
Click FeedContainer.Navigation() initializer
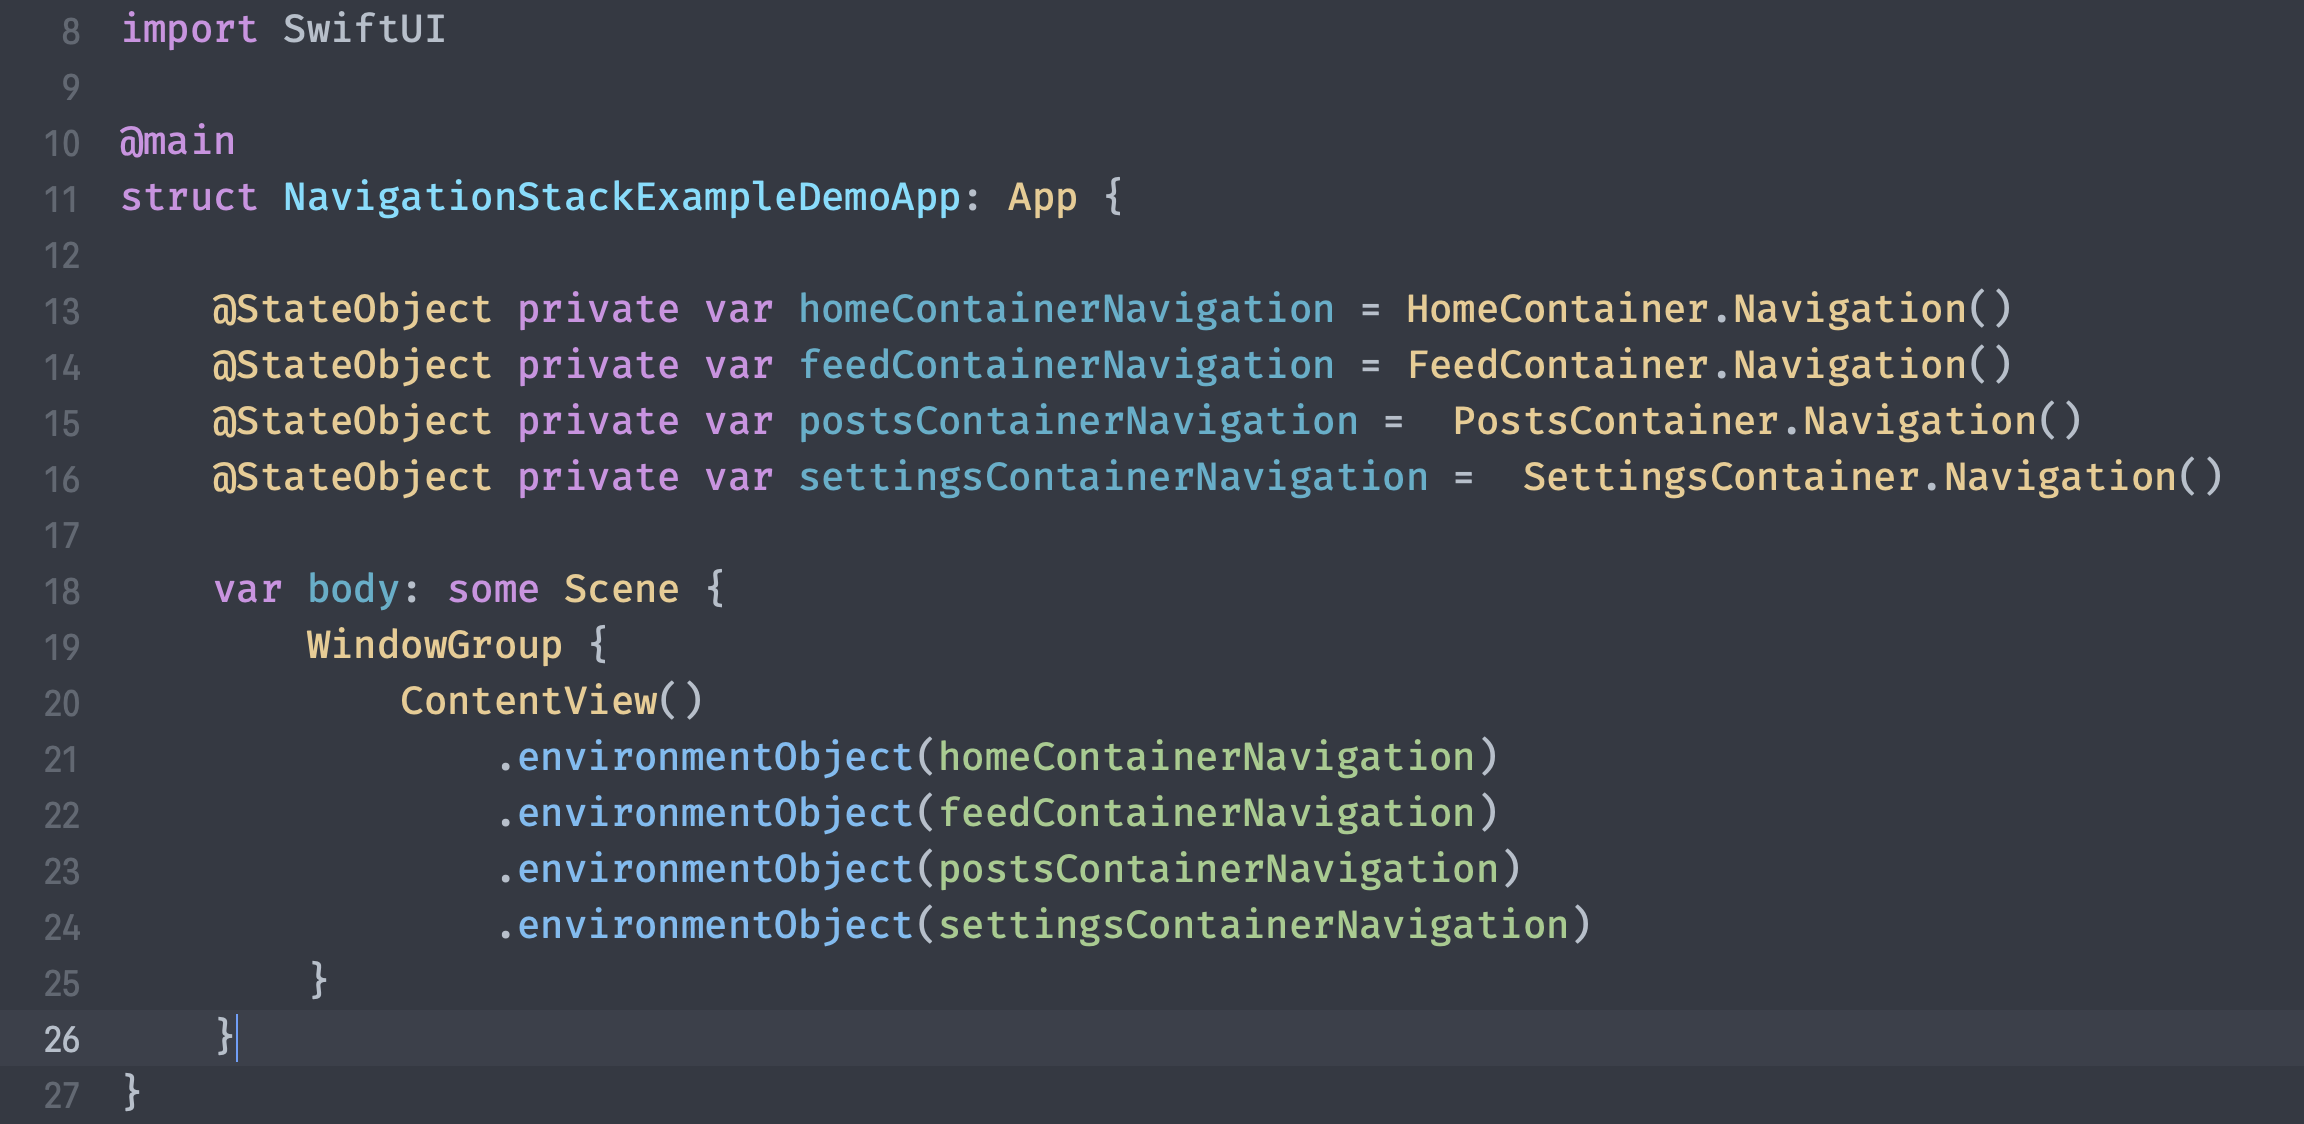(1708, 366)
